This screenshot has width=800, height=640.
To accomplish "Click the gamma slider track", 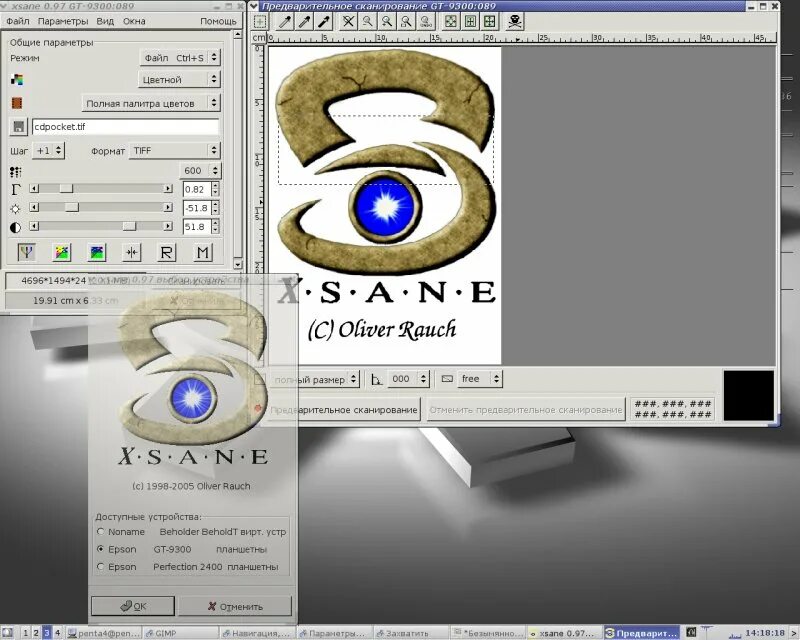I will (x=101, y=189).
